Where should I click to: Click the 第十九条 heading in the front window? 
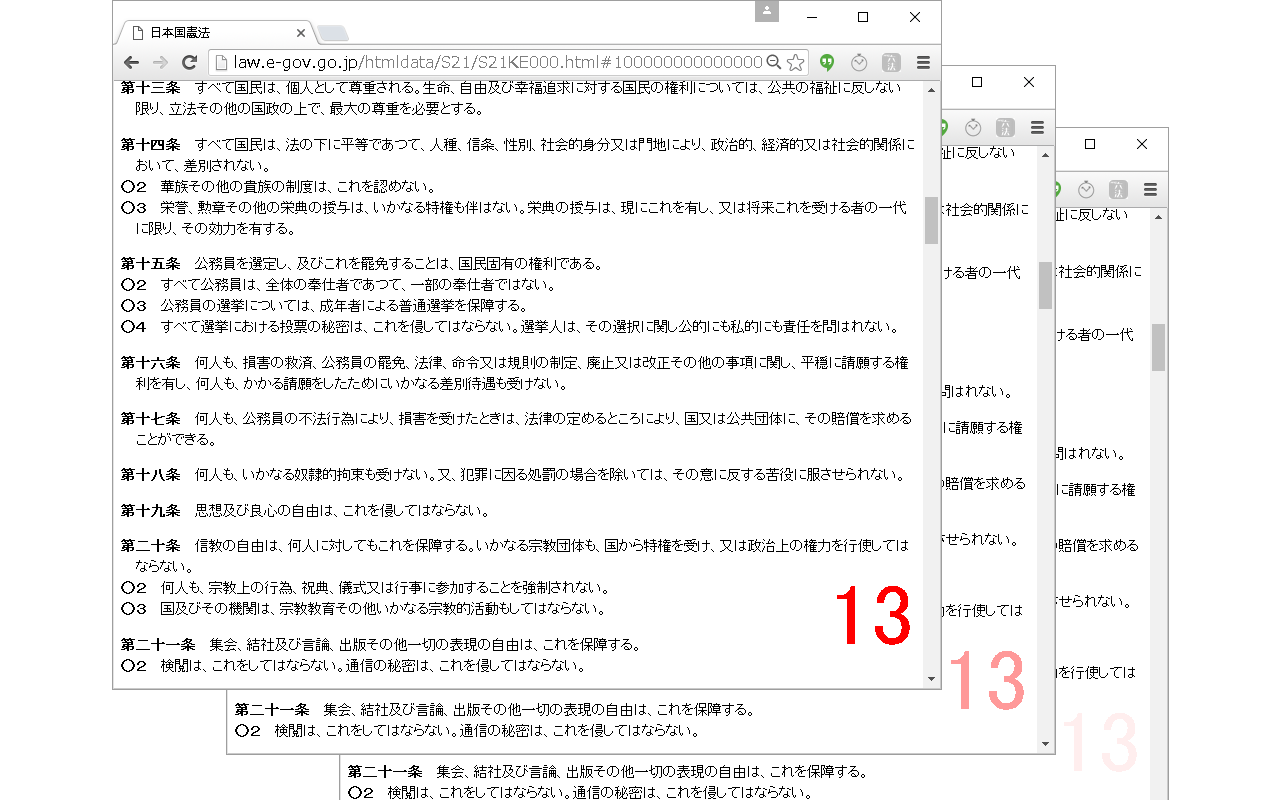click(151, 511)
